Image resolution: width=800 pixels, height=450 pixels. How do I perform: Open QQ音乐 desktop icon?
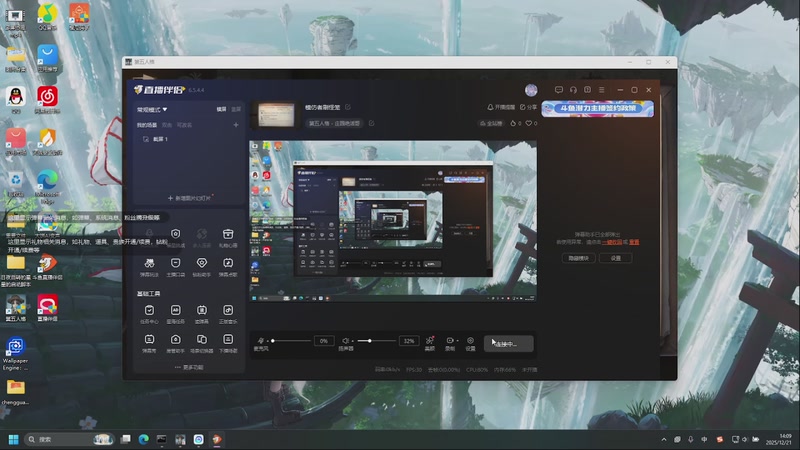(47, 17)
